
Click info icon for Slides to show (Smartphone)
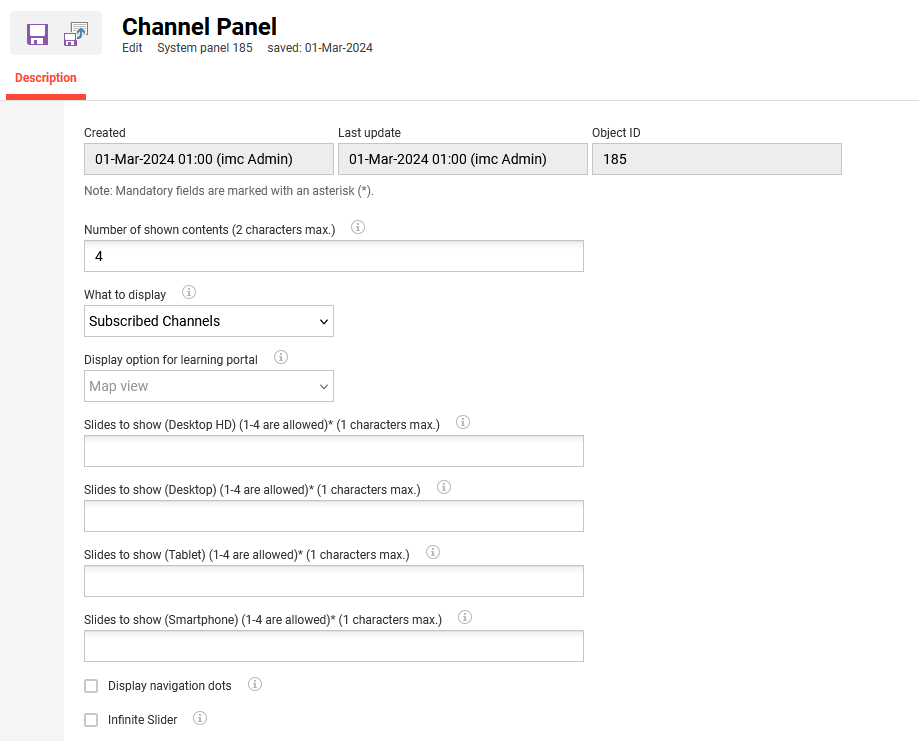click(x=465, y=618)
